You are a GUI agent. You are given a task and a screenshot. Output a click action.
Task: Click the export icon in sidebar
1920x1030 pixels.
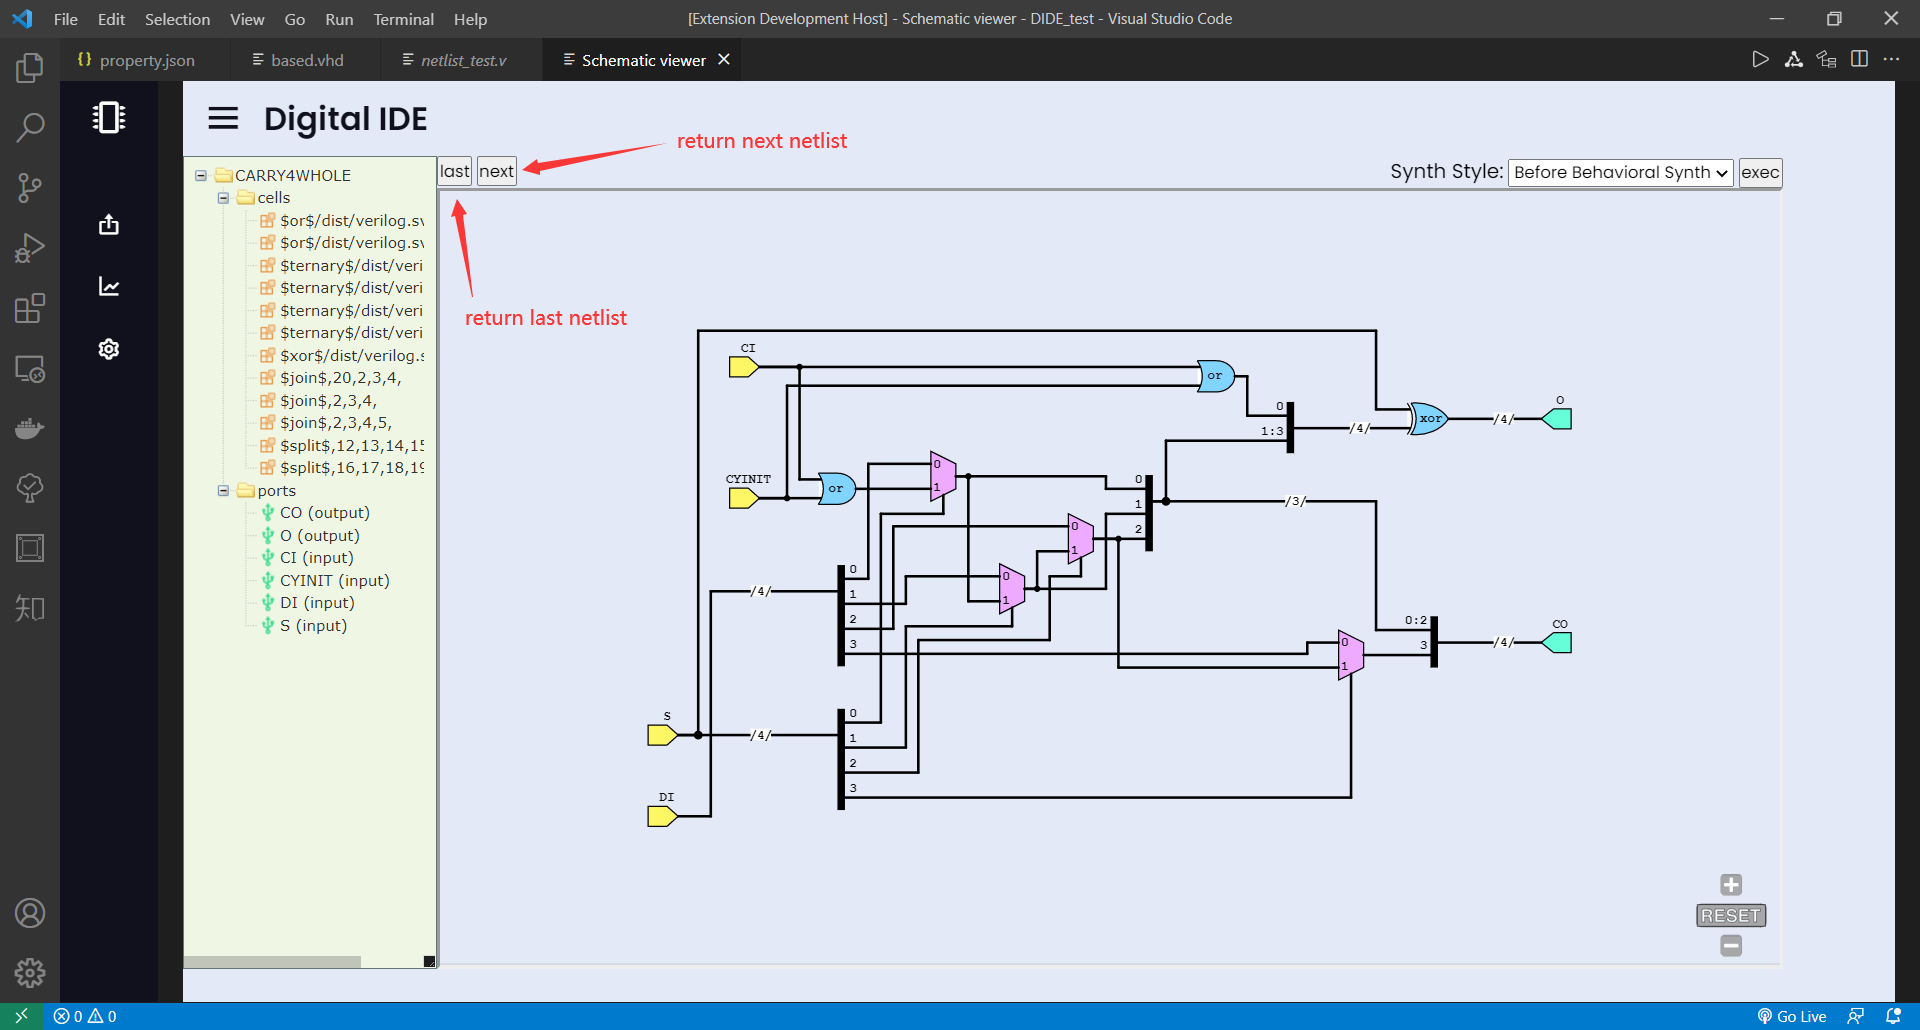[109, 225]
